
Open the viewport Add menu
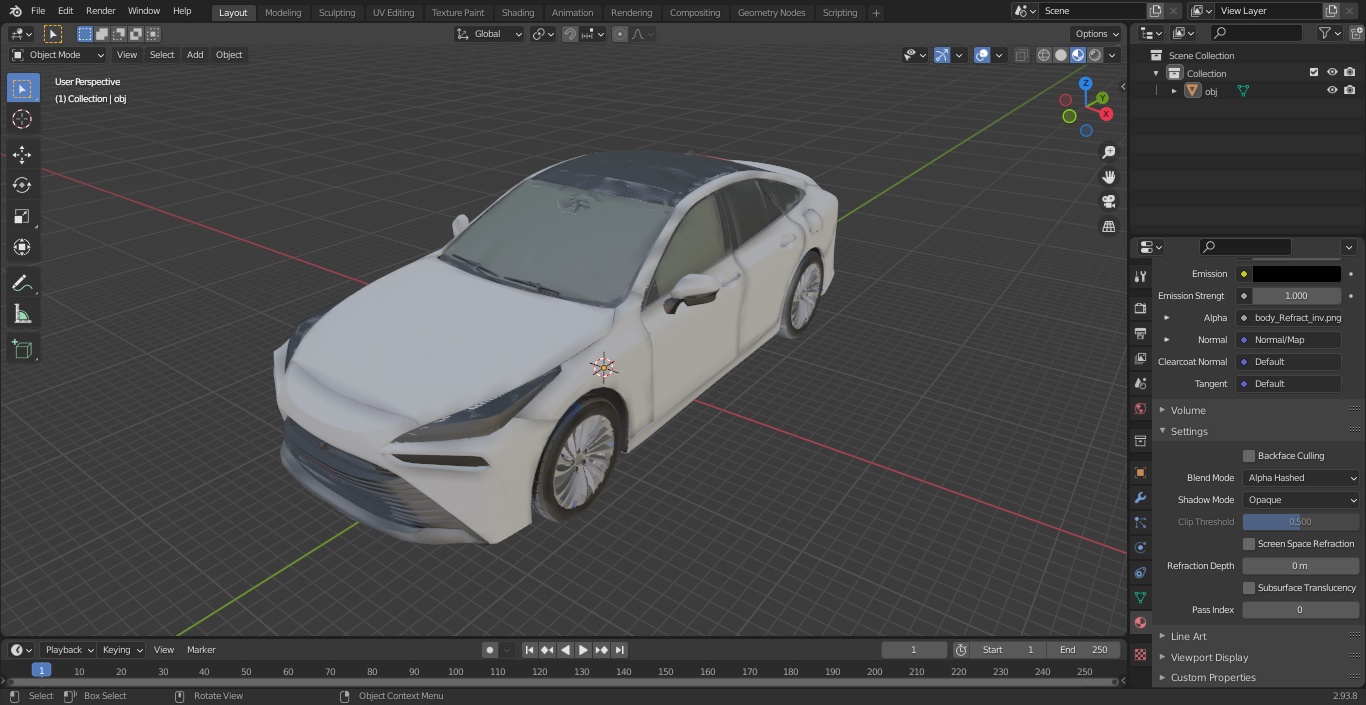click(x=195, y=55)
